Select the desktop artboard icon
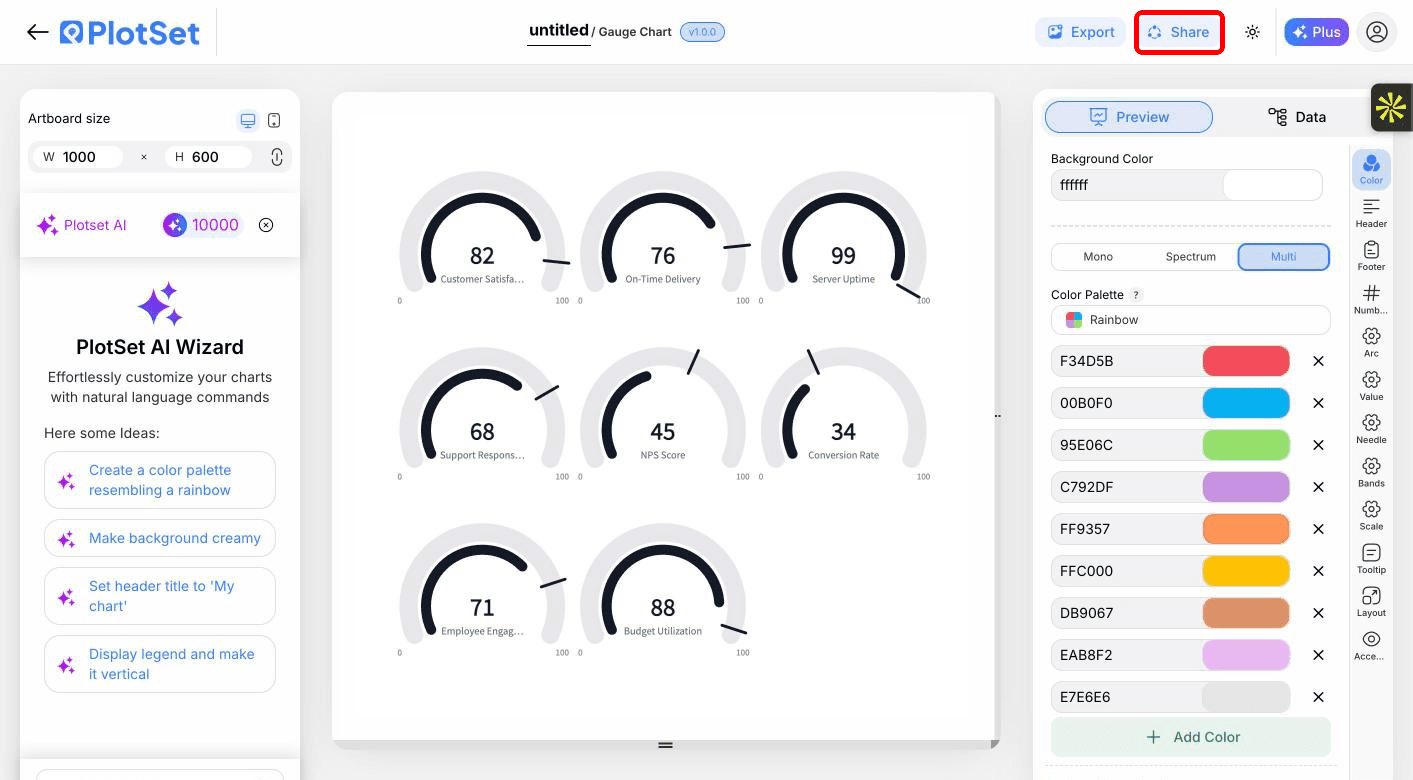 [247, 120]
